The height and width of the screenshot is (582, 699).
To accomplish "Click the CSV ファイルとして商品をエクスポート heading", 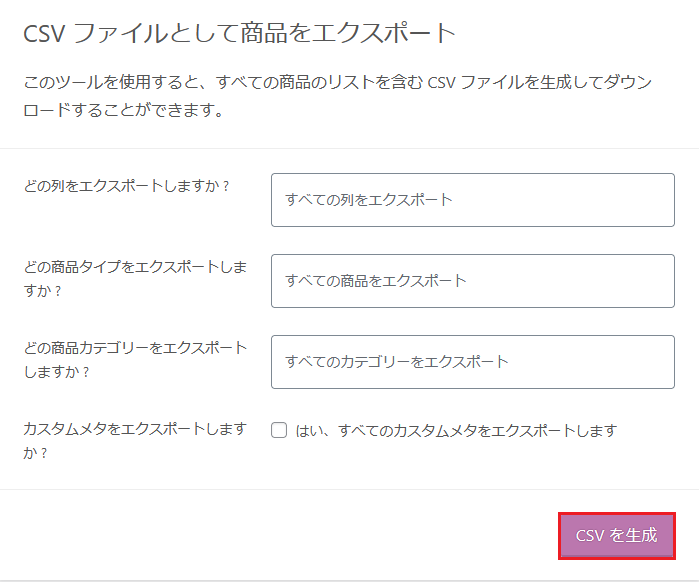I will coord(239,33).
